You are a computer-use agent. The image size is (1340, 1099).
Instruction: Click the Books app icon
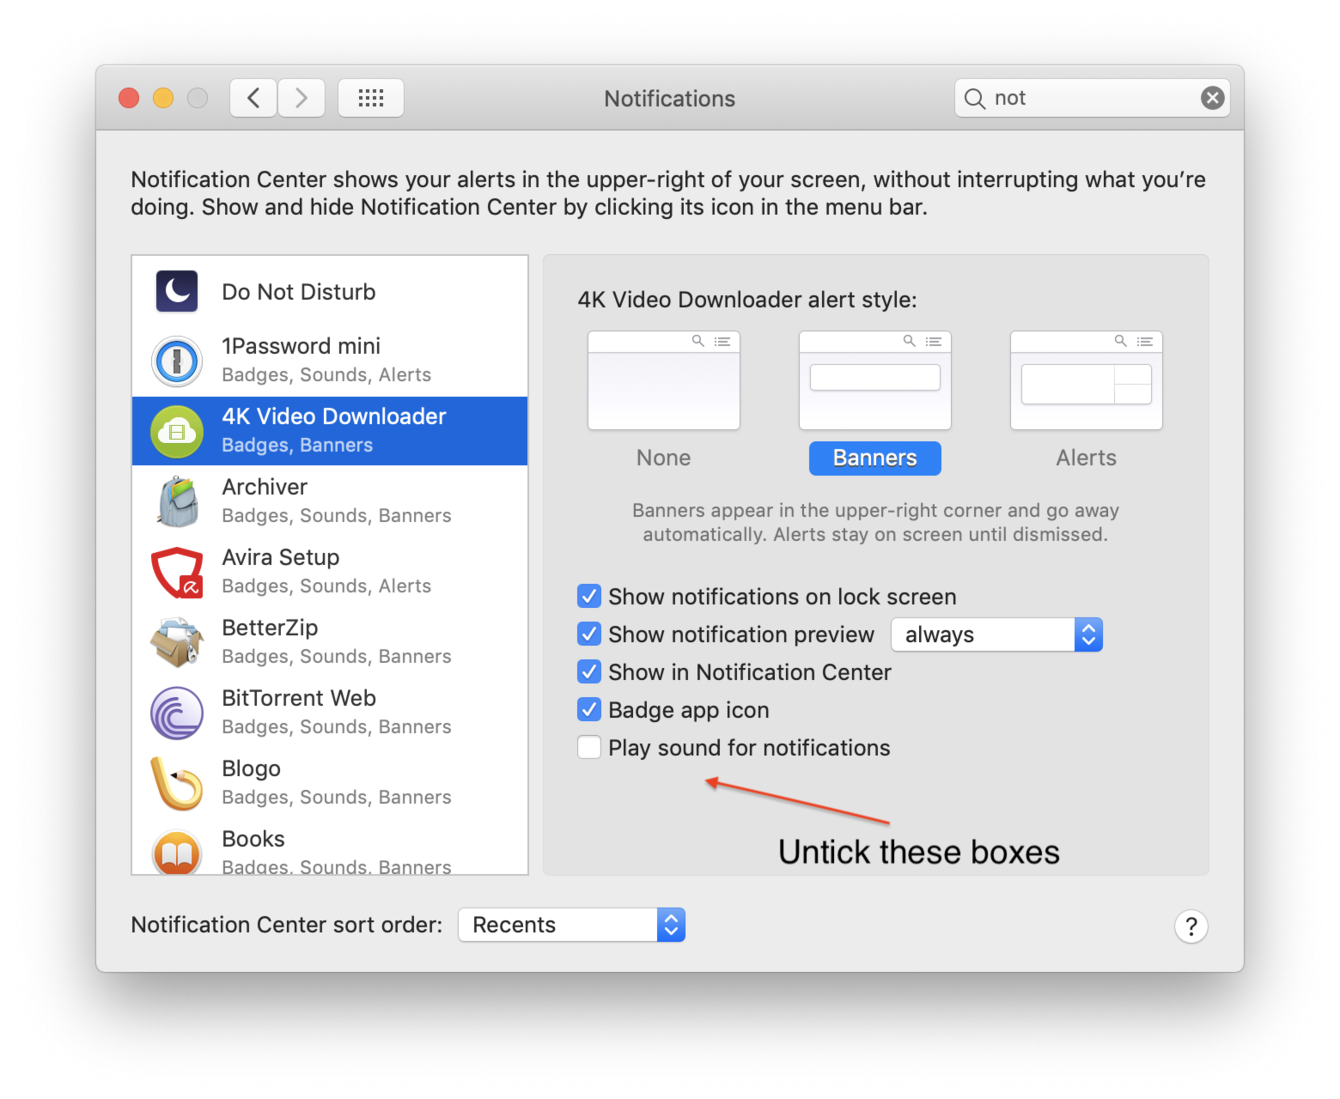point(176,852)
